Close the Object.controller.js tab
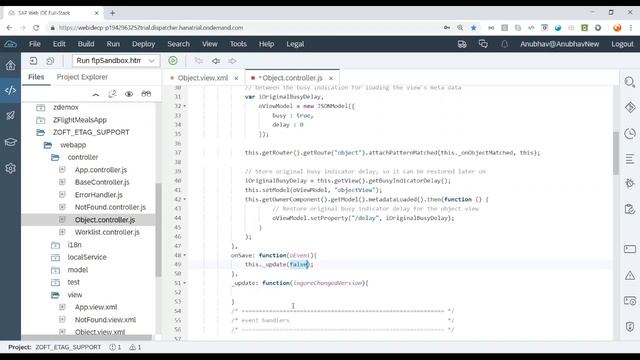The width and height of the screenshot is (640, 360). 331,78
